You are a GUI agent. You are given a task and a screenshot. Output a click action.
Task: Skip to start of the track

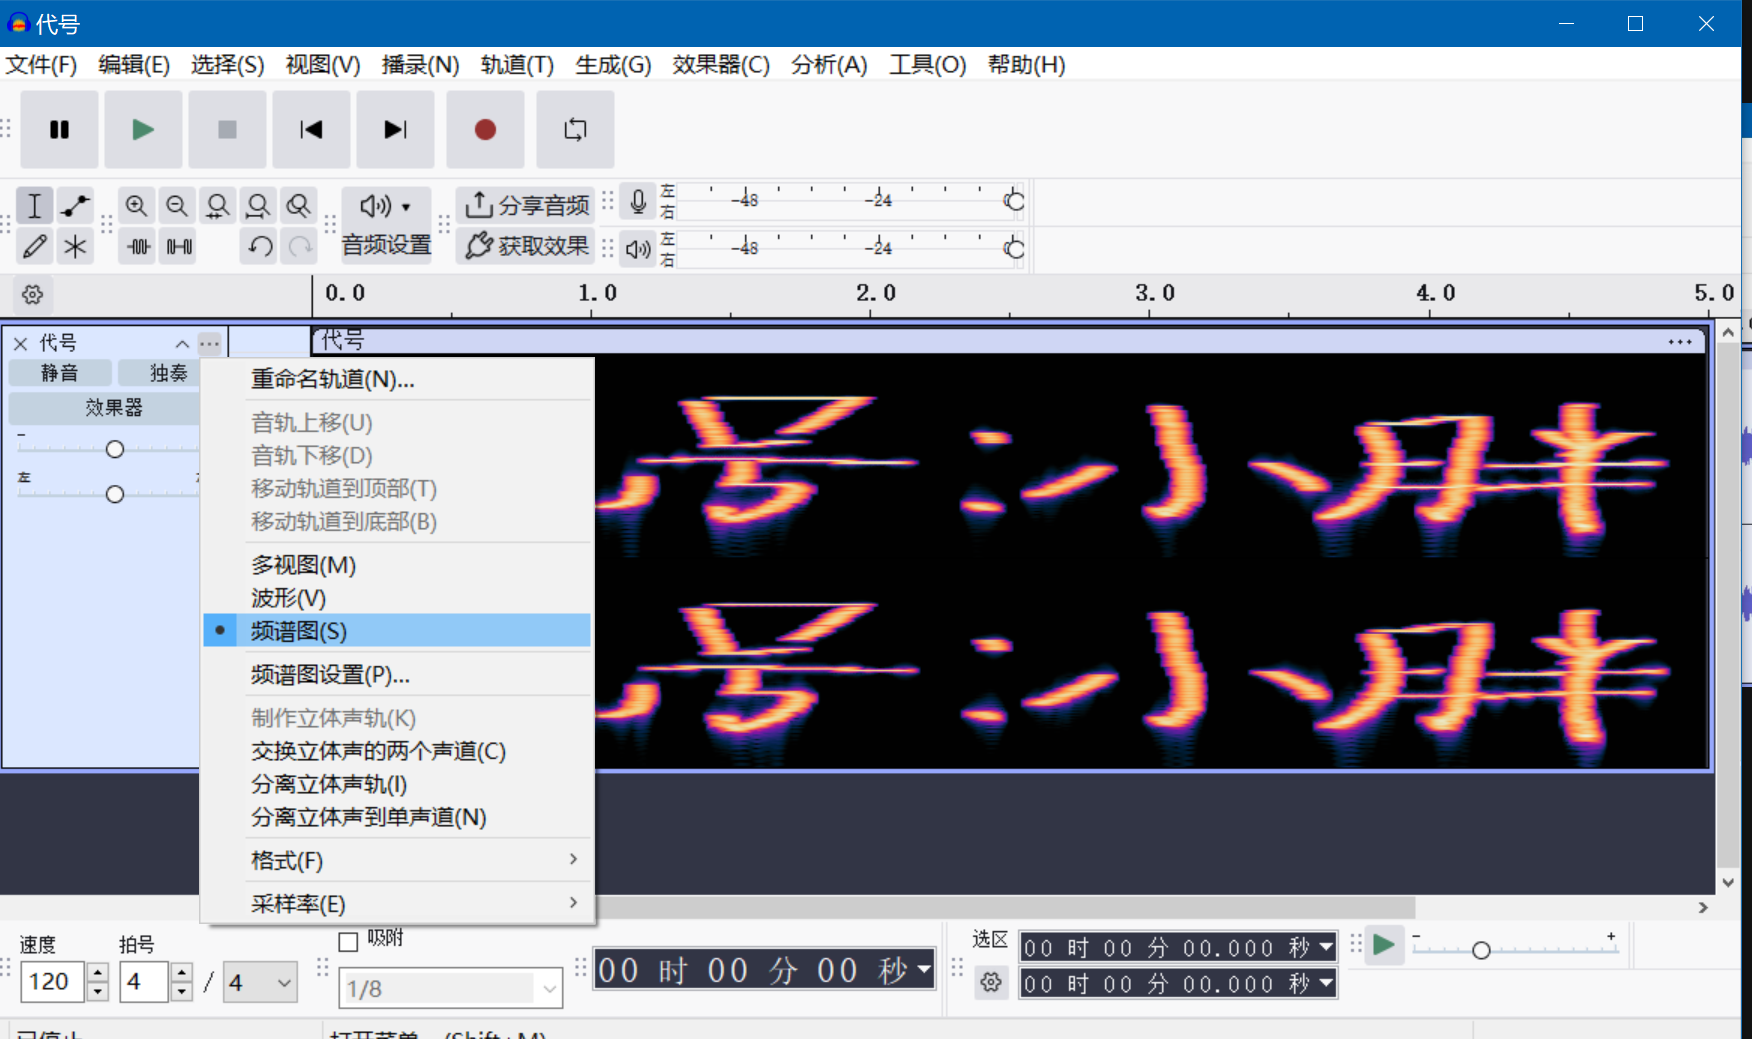(x=311, y=130)
